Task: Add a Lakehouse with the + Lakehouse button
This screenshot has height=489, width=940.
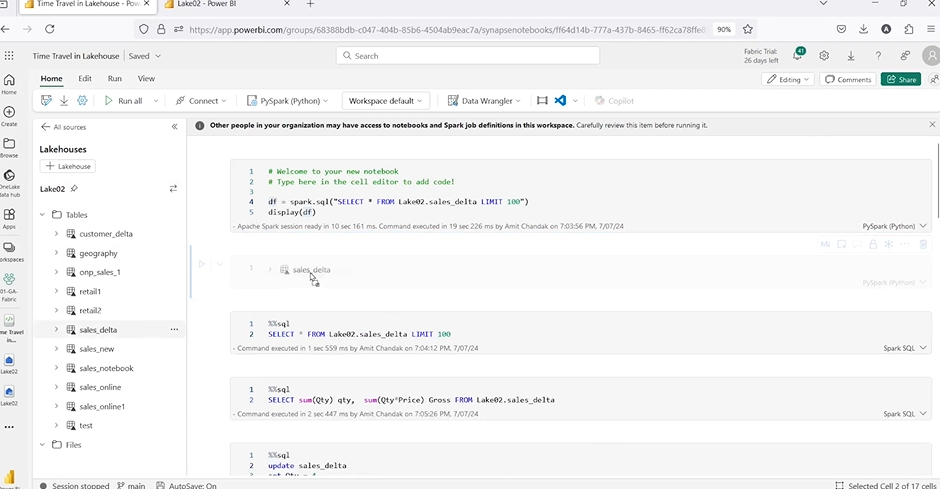Action: 68,166
